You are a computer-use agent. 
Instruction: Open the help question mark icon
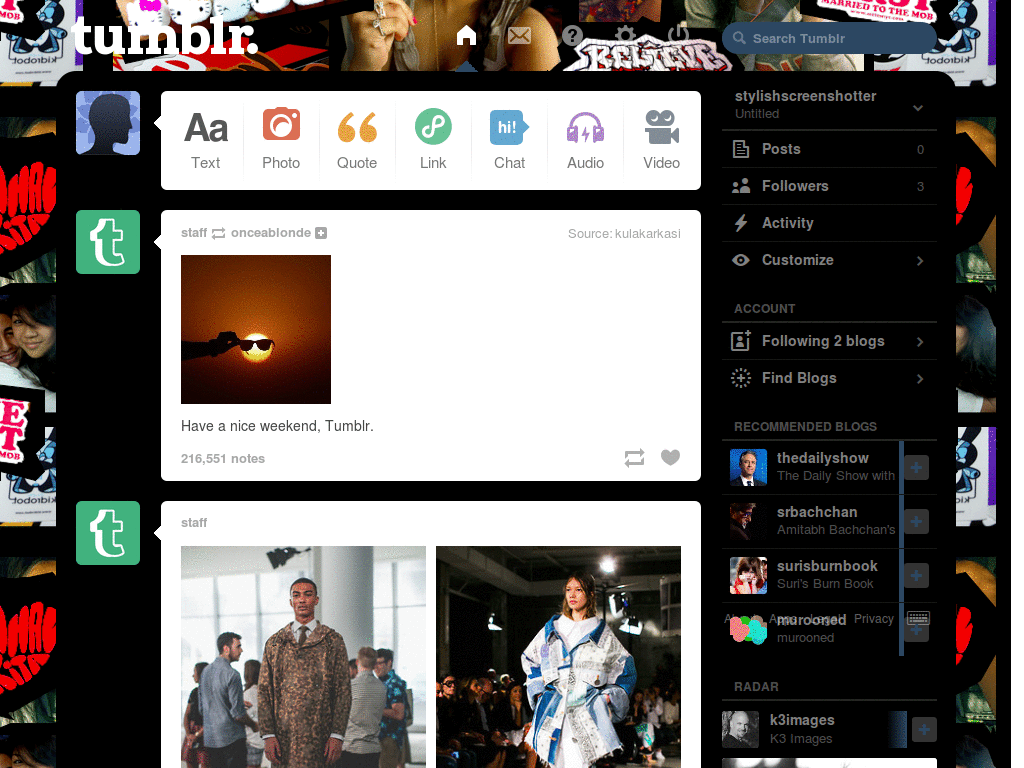[x=572, y=35]
